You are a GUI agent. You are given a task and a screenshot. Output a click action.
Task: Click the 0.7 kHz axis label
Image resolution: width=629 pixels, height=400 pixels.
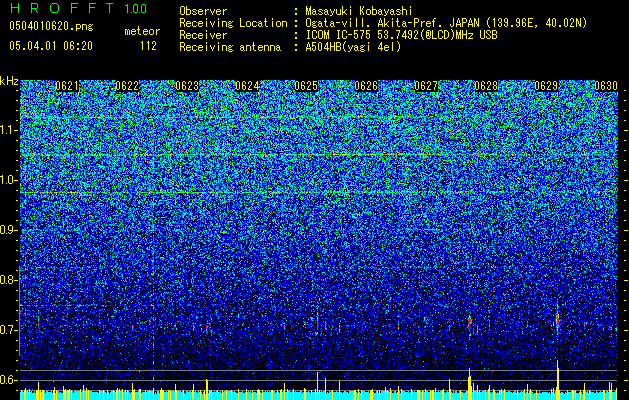[8, 330]
